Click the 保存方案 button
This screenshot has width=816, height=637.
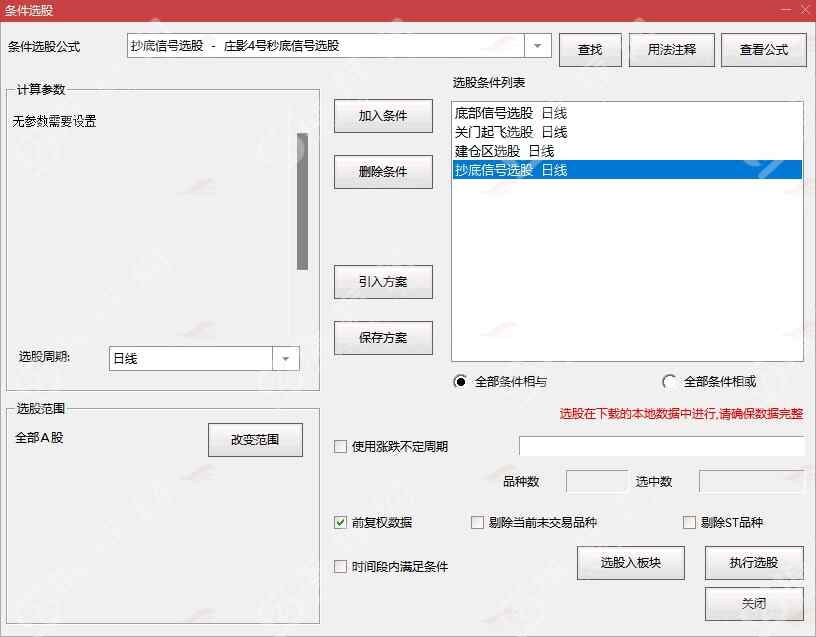pyautogui.click(x=383, y=338)
